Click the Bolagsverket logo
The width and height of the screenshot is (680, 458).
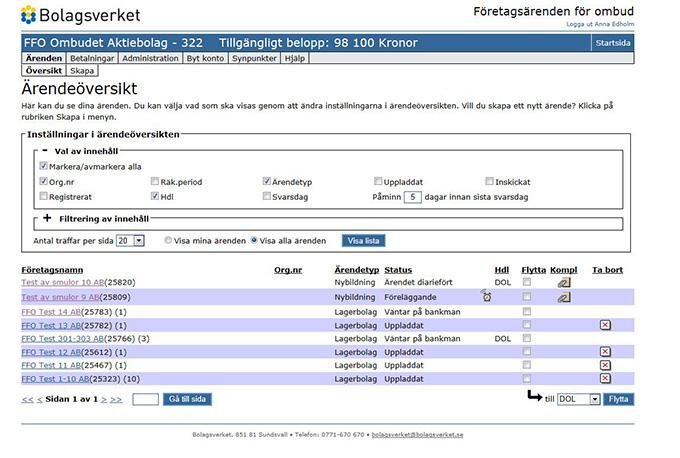pos(81,15)
